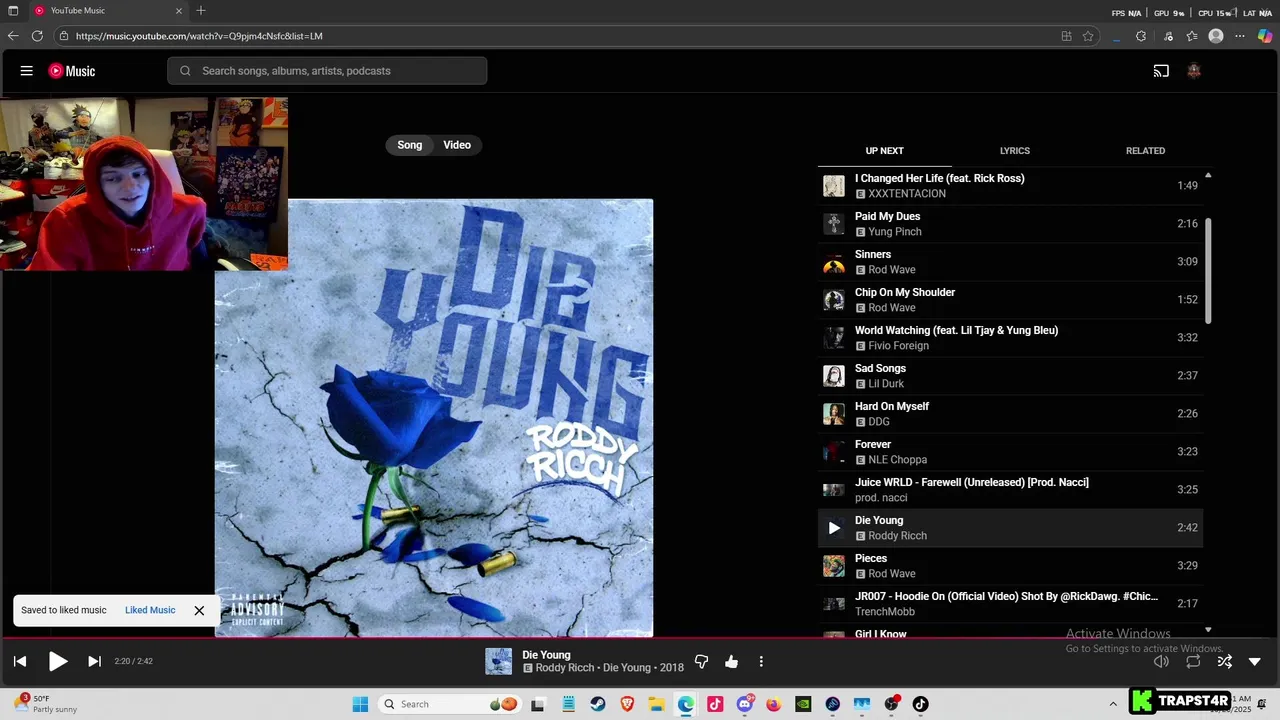Click queue scrollbar down arrow
1280x720 pixels.
[x=1208, y=630]
